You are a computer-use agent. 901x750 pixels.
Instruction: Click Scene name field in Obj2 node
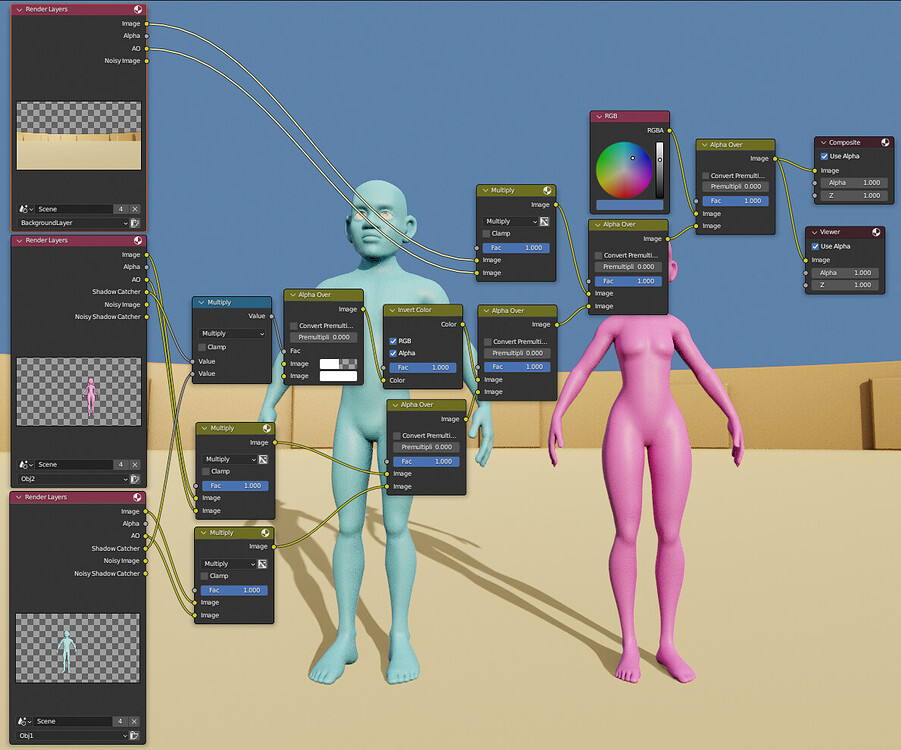(74, 464)
